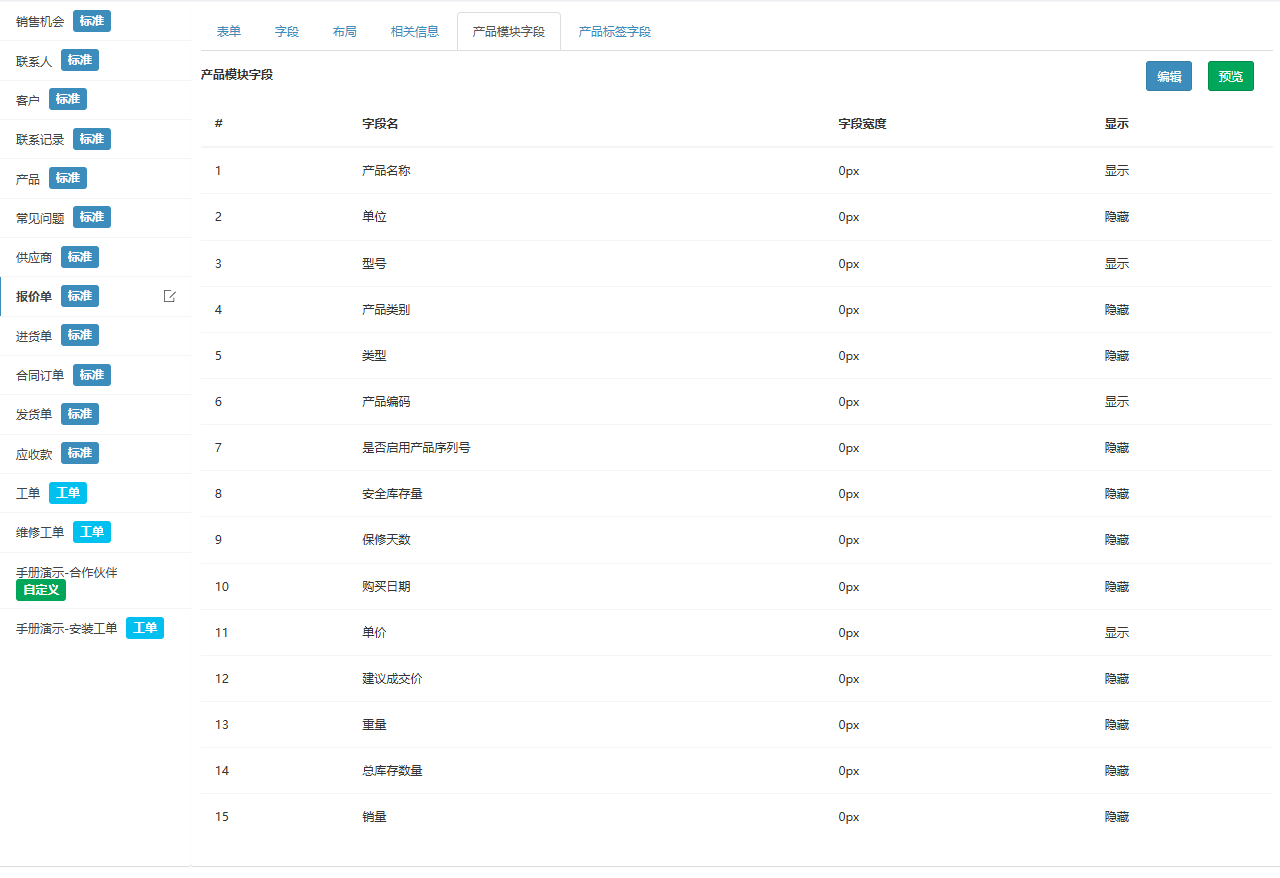Click the 产品名称 field name
1280x878 pixels.
(x=386, y=171)
